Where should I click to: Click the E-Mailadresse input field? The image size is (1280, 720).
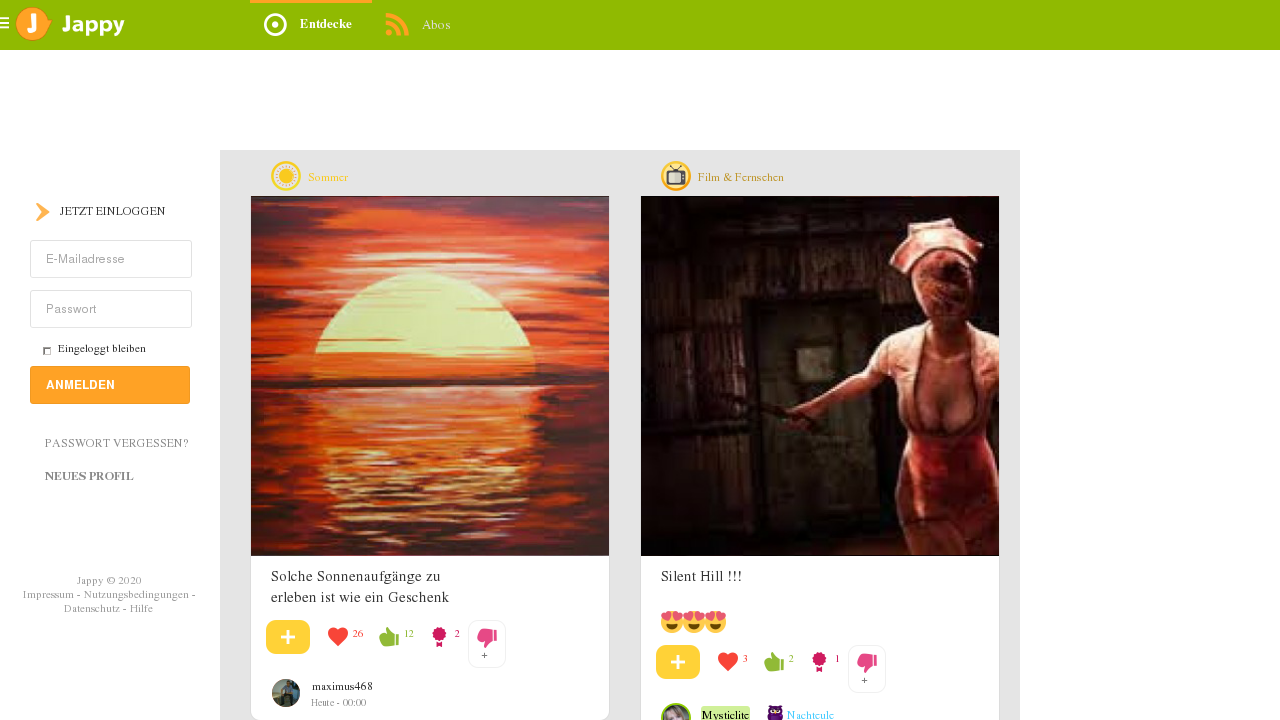click(x=111, y=259)
